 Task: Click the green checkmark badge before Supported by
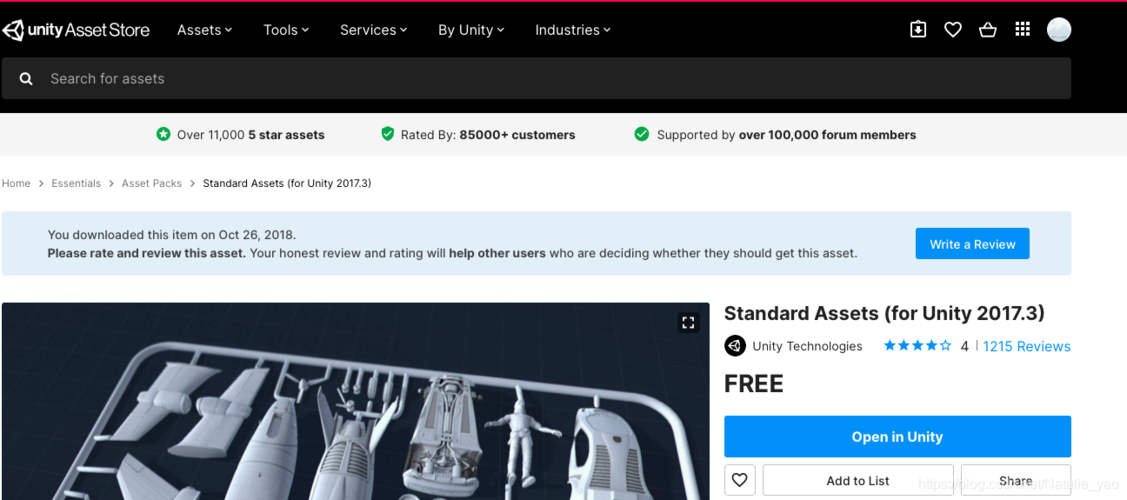coord(642,134)
